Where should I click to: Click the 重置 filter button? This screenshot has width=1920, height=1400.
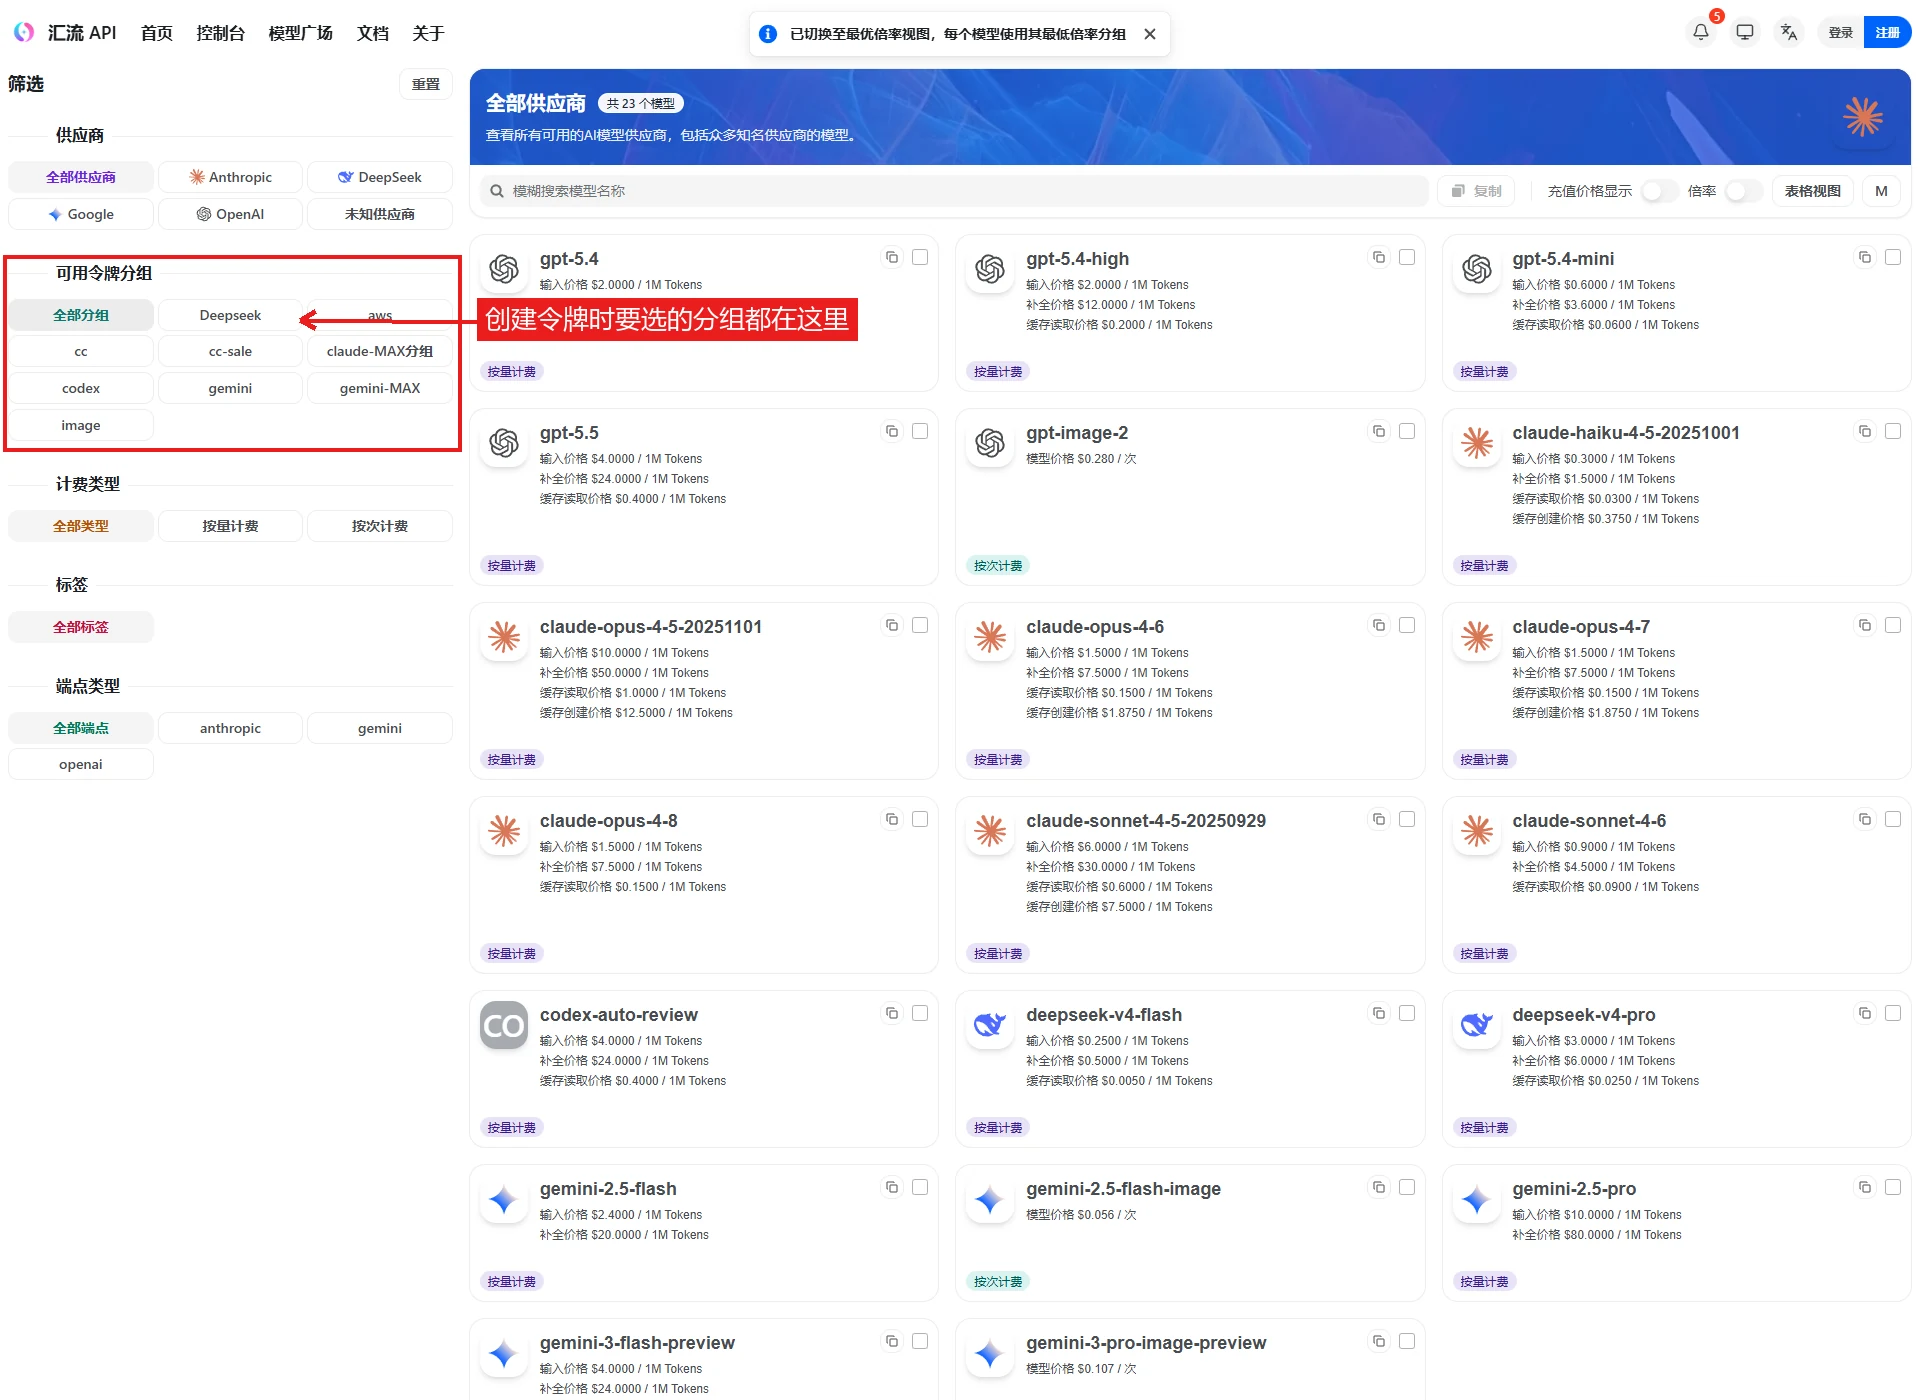(425, 84)
